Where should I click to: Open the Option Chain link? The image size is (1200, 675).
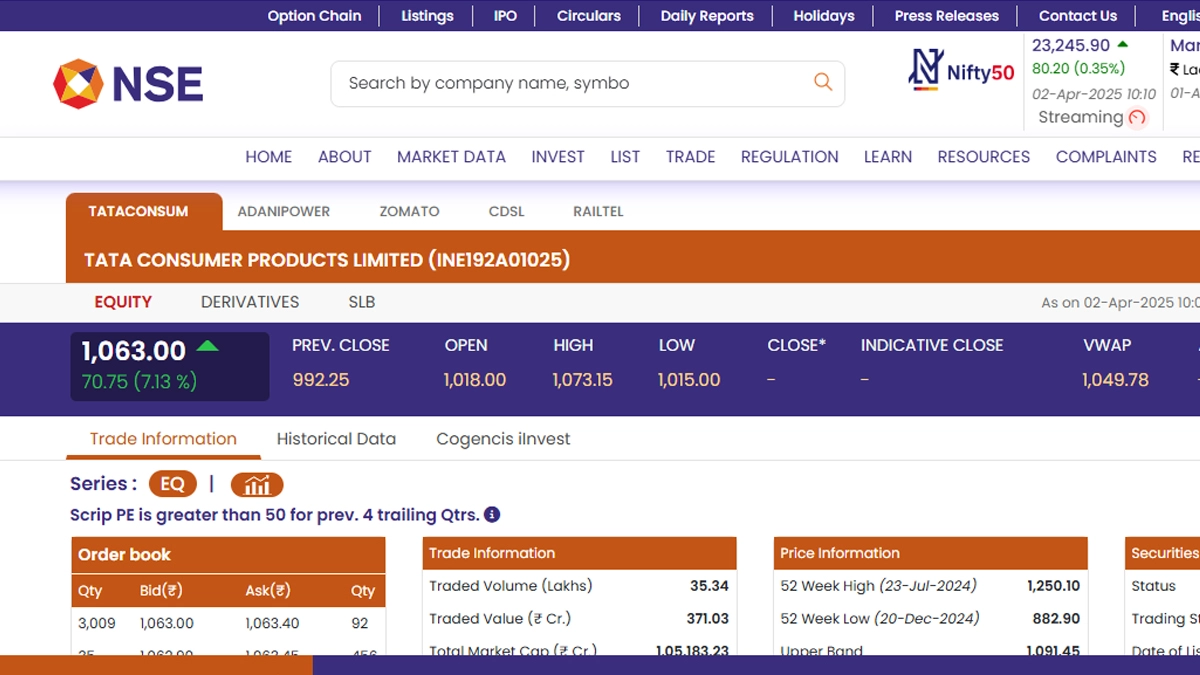point(314,16)
